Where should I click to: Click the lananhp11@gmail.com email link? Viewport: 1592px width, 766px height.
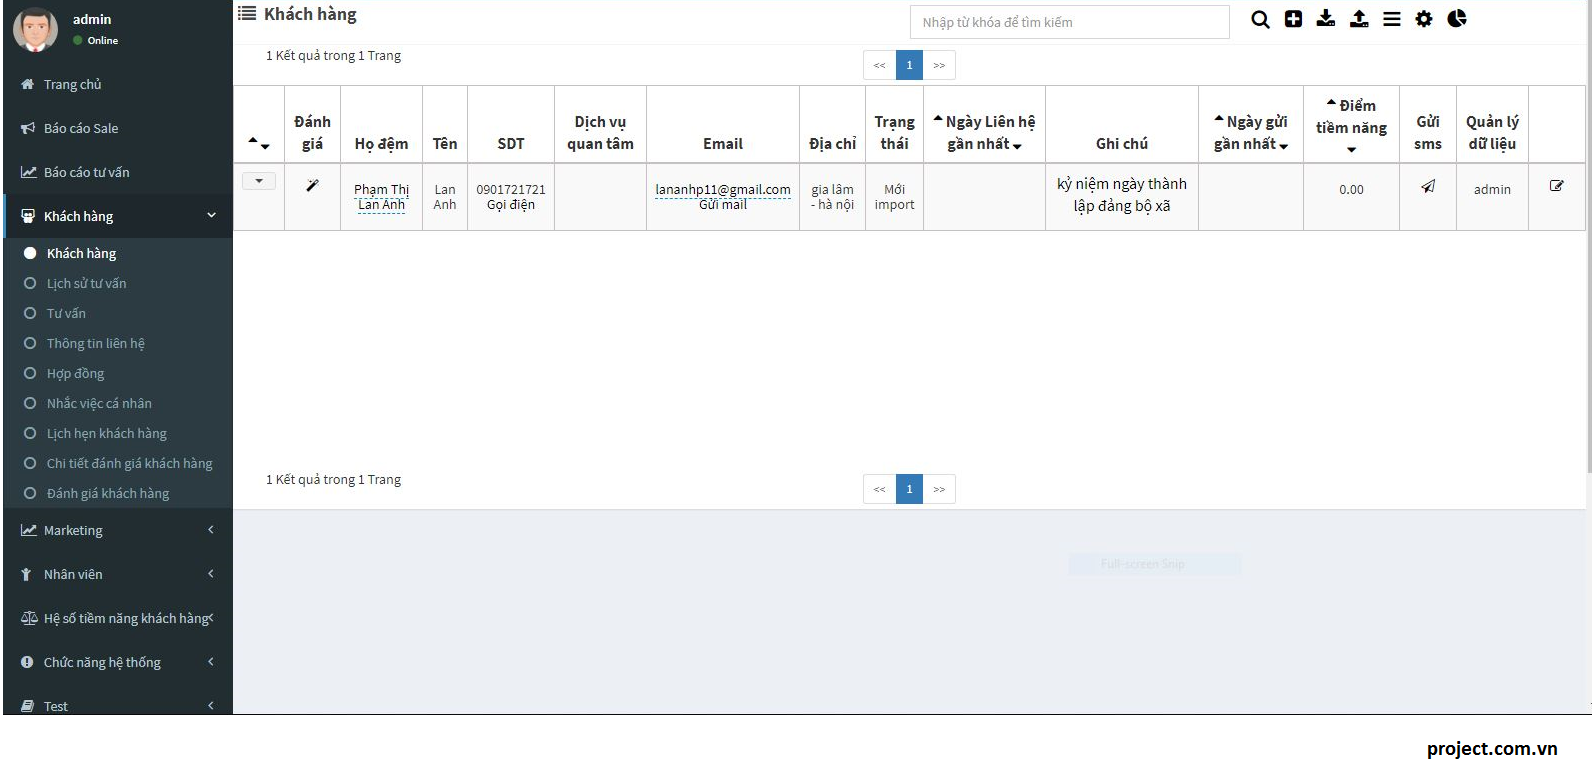(722, 189)
